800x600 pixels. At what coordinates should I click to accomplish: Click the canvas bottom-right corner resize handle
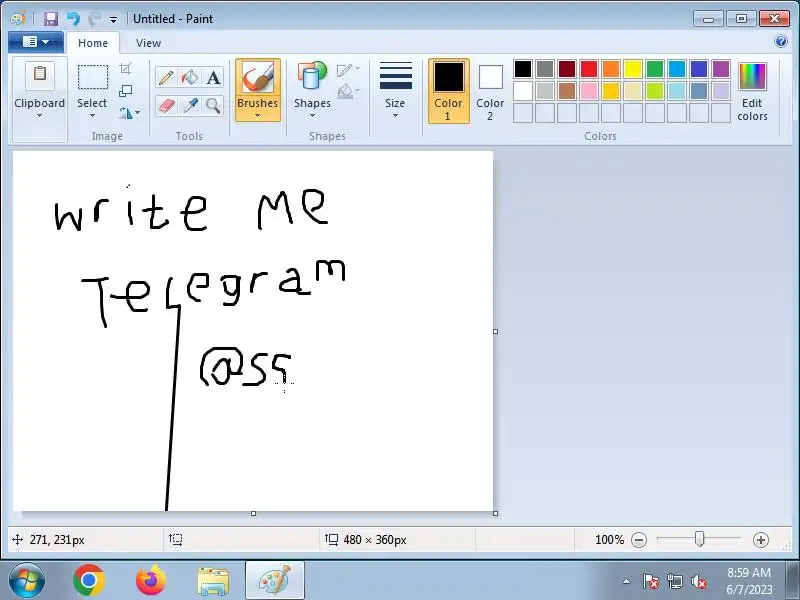pos(495,514)
